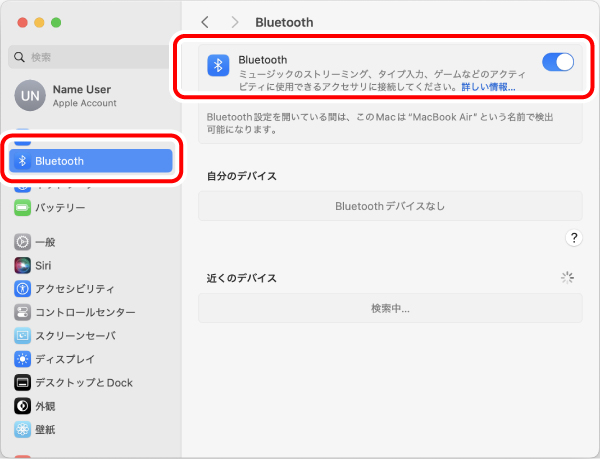This screenshot has height=459, width=600.
Task: Click the forward navigation chevron
Action: click(234, 21)
